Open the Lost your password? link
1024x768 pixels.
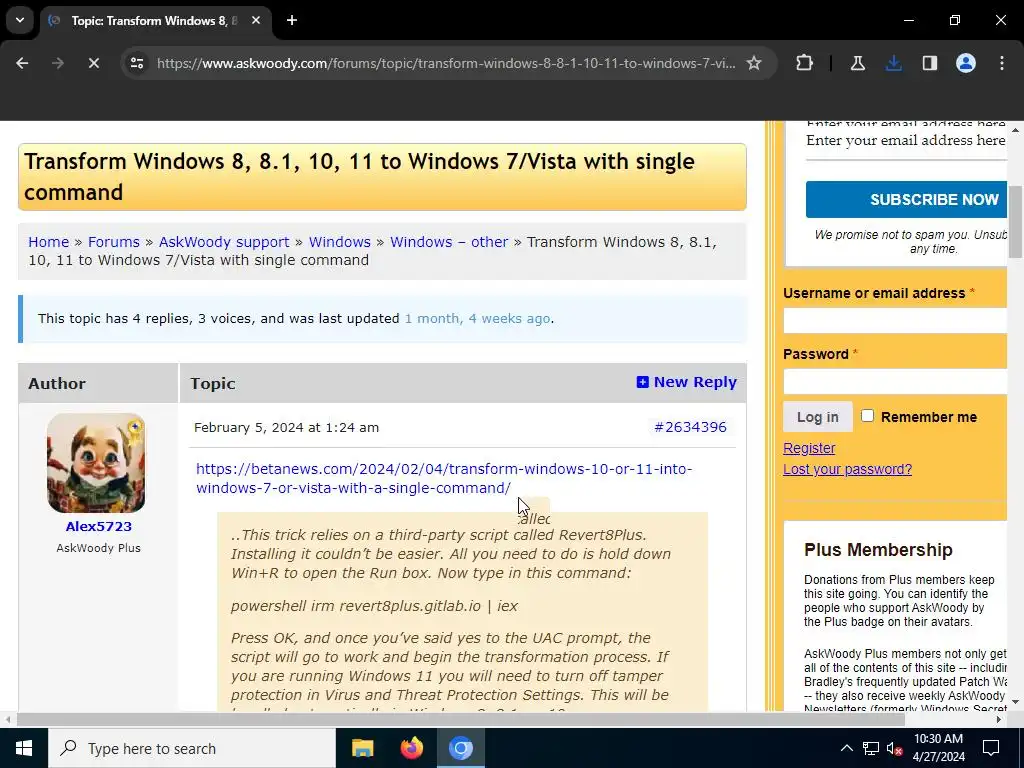(x=847, y=469)
